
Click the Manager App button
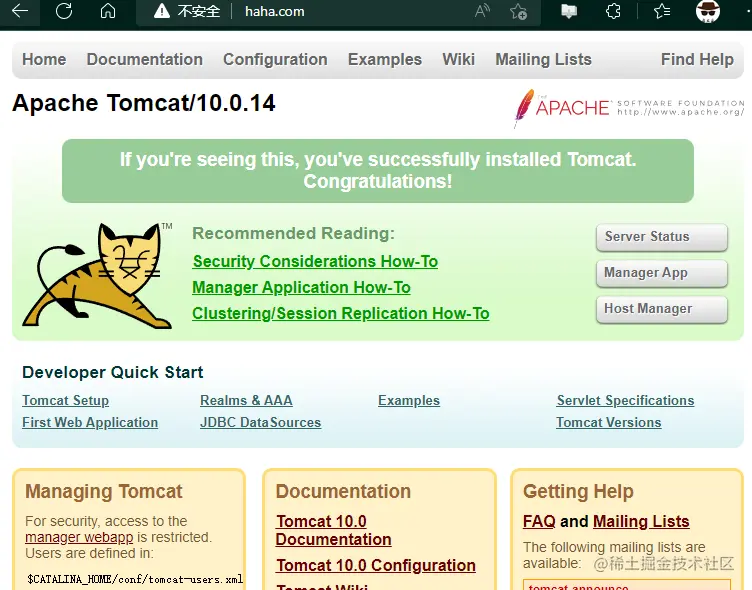pyautogui.click(x=661, y=273)
